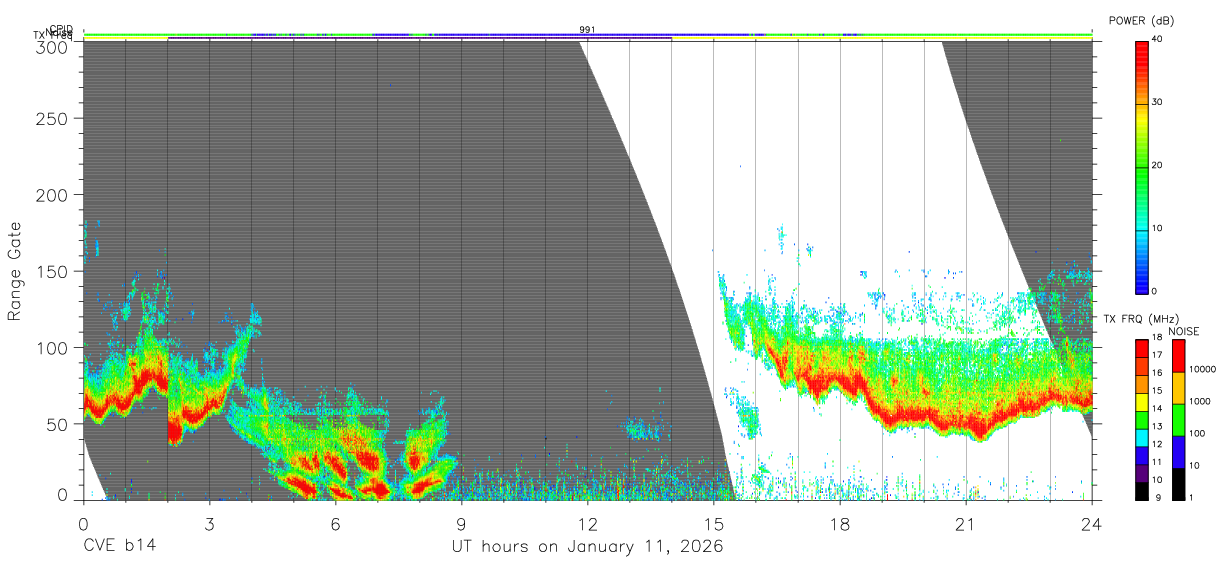
Task: Click the '15' hour tick on time axis
Action: [714, 523]
